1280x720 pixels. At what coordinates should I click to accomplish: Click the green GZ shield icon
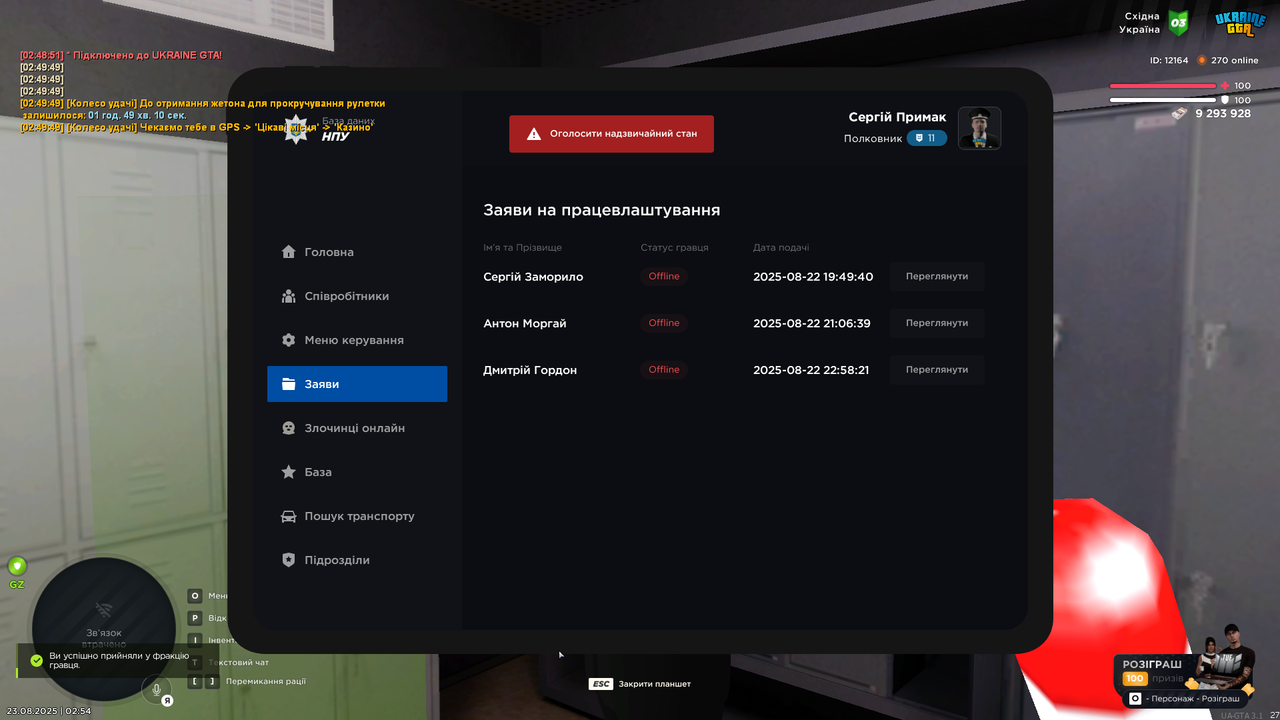point(17,566)
